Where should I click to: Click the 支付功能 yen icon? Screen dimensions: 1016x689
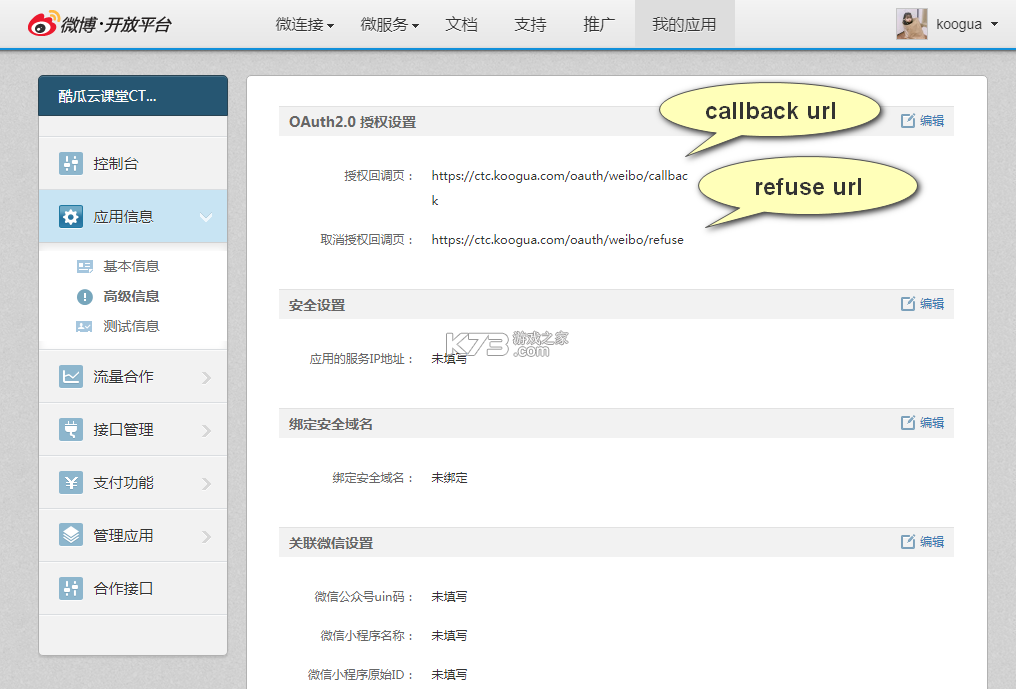(x=71, y=482)
